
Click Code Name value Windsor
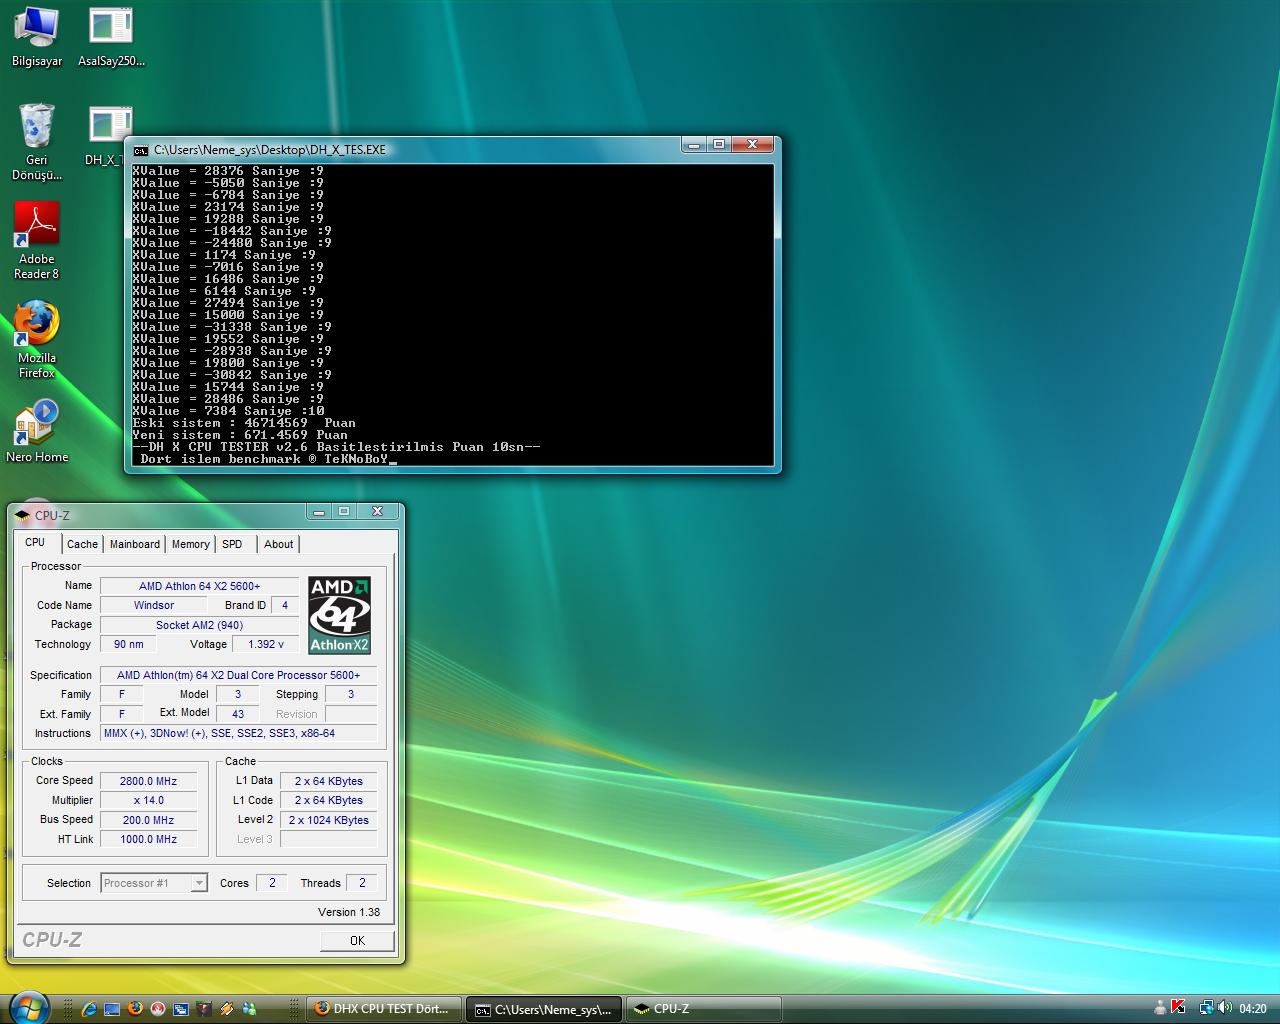pos(153,605)
